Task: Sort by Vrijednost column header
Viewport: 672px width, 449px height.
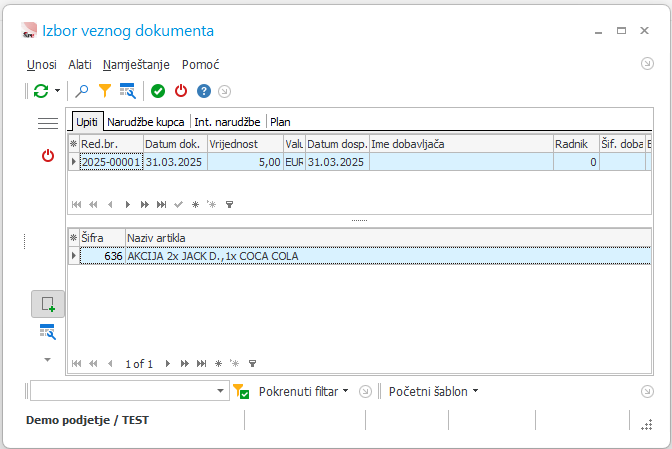Action: [246, 144]
